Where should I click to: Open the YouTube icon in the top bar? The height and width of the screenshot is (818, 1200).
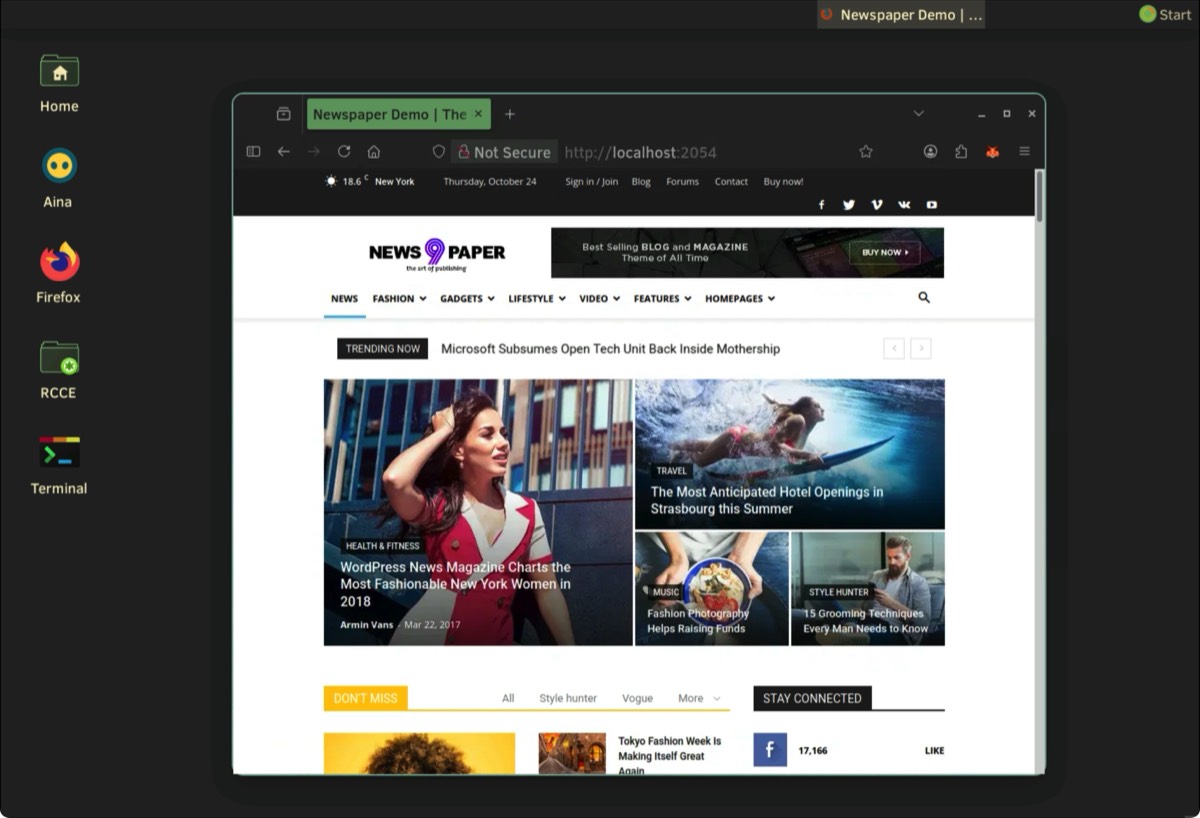[x=931, y=205]
